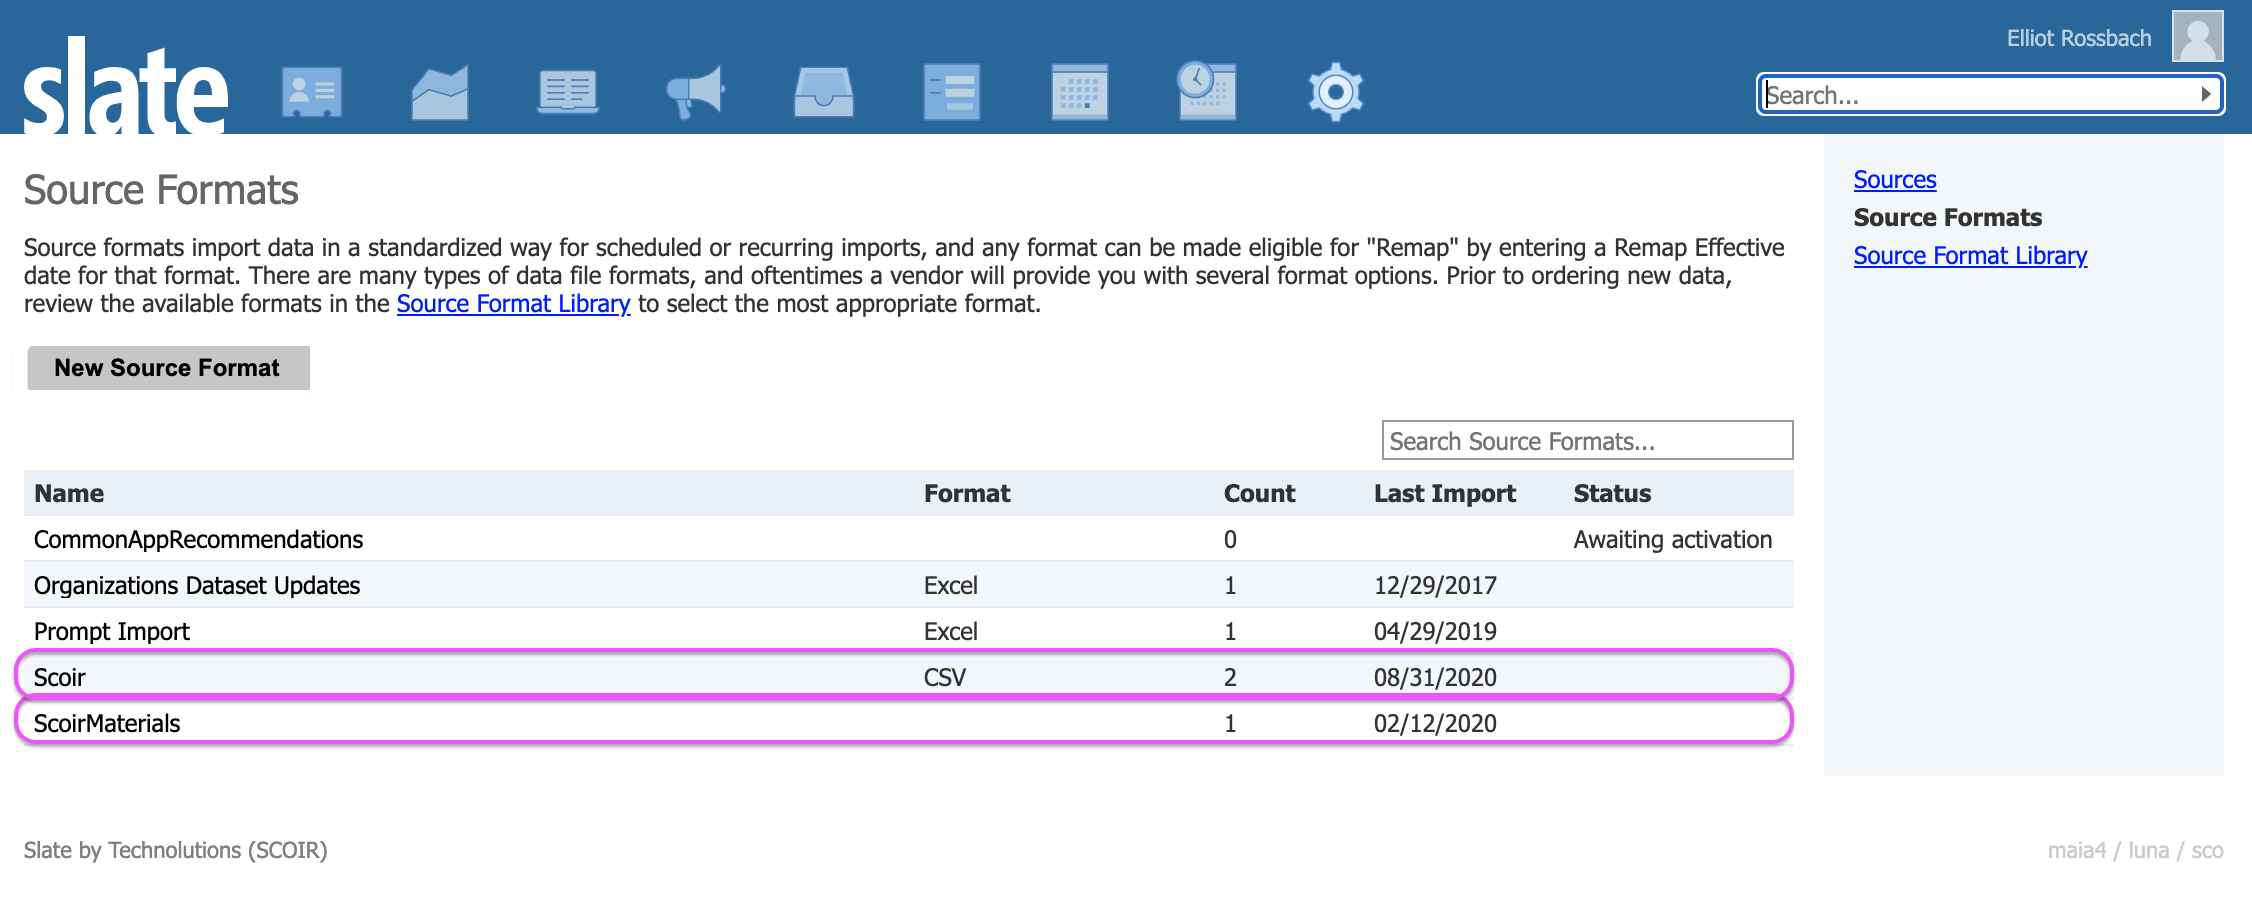The width and height of the screenshot is (2252, 906).
Task: Sort by the Count column header
Action: 1259,493
